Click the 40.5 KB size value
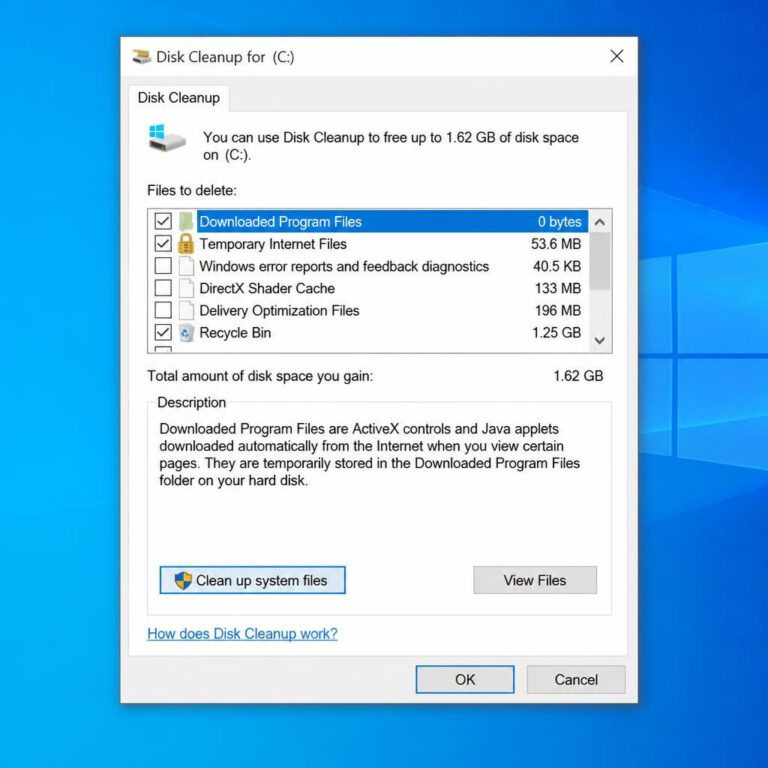This screenshot has height=768, width=768. click(x=557, y=266)
